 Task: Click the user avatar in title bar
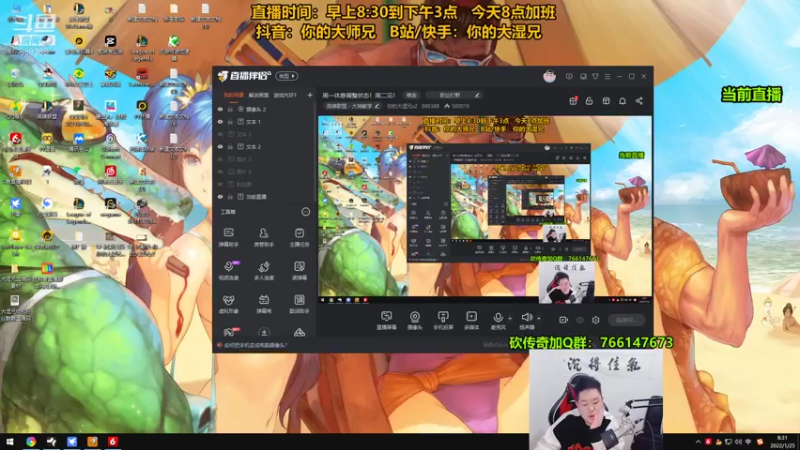click(x=549, y=76)
